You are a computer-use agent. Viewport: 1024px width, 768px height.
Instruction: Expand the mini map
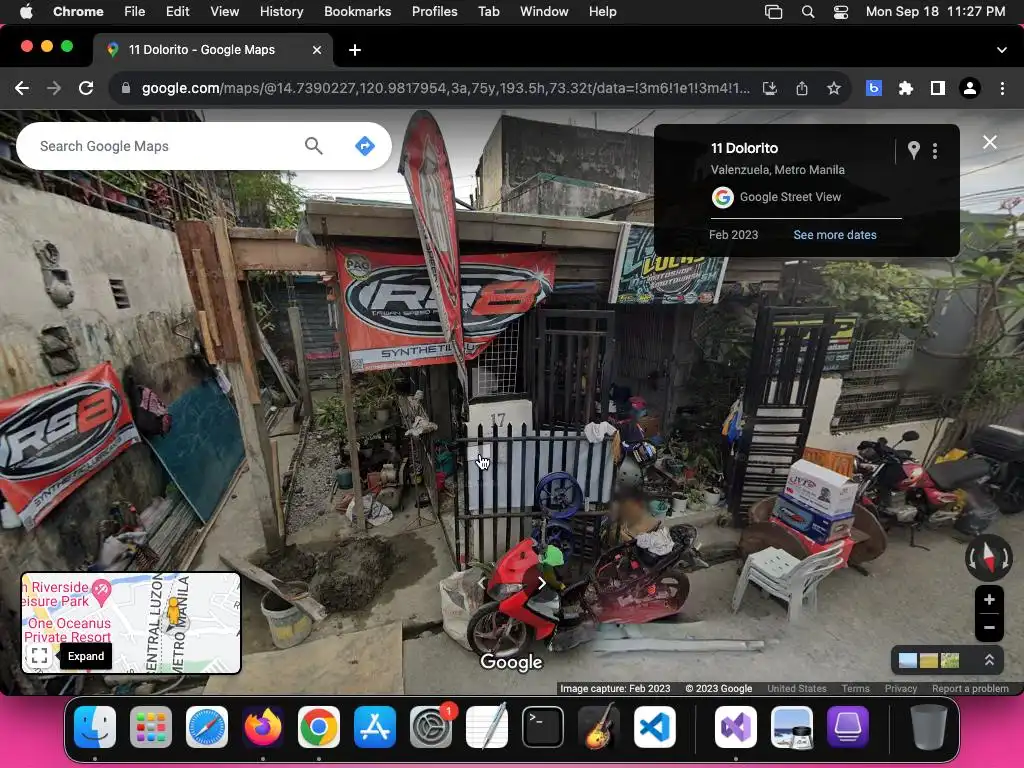pos(39,656)
